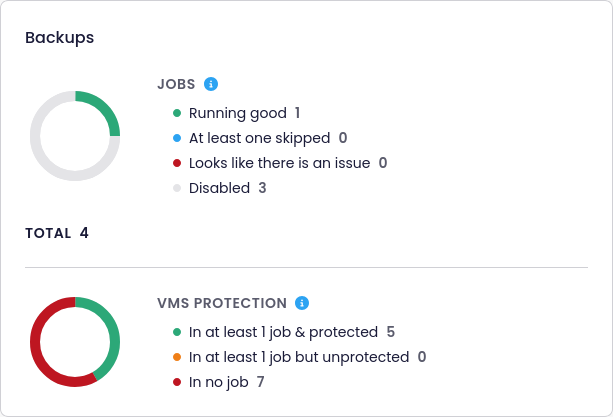Click the gray Disabled status bullet

177,188
